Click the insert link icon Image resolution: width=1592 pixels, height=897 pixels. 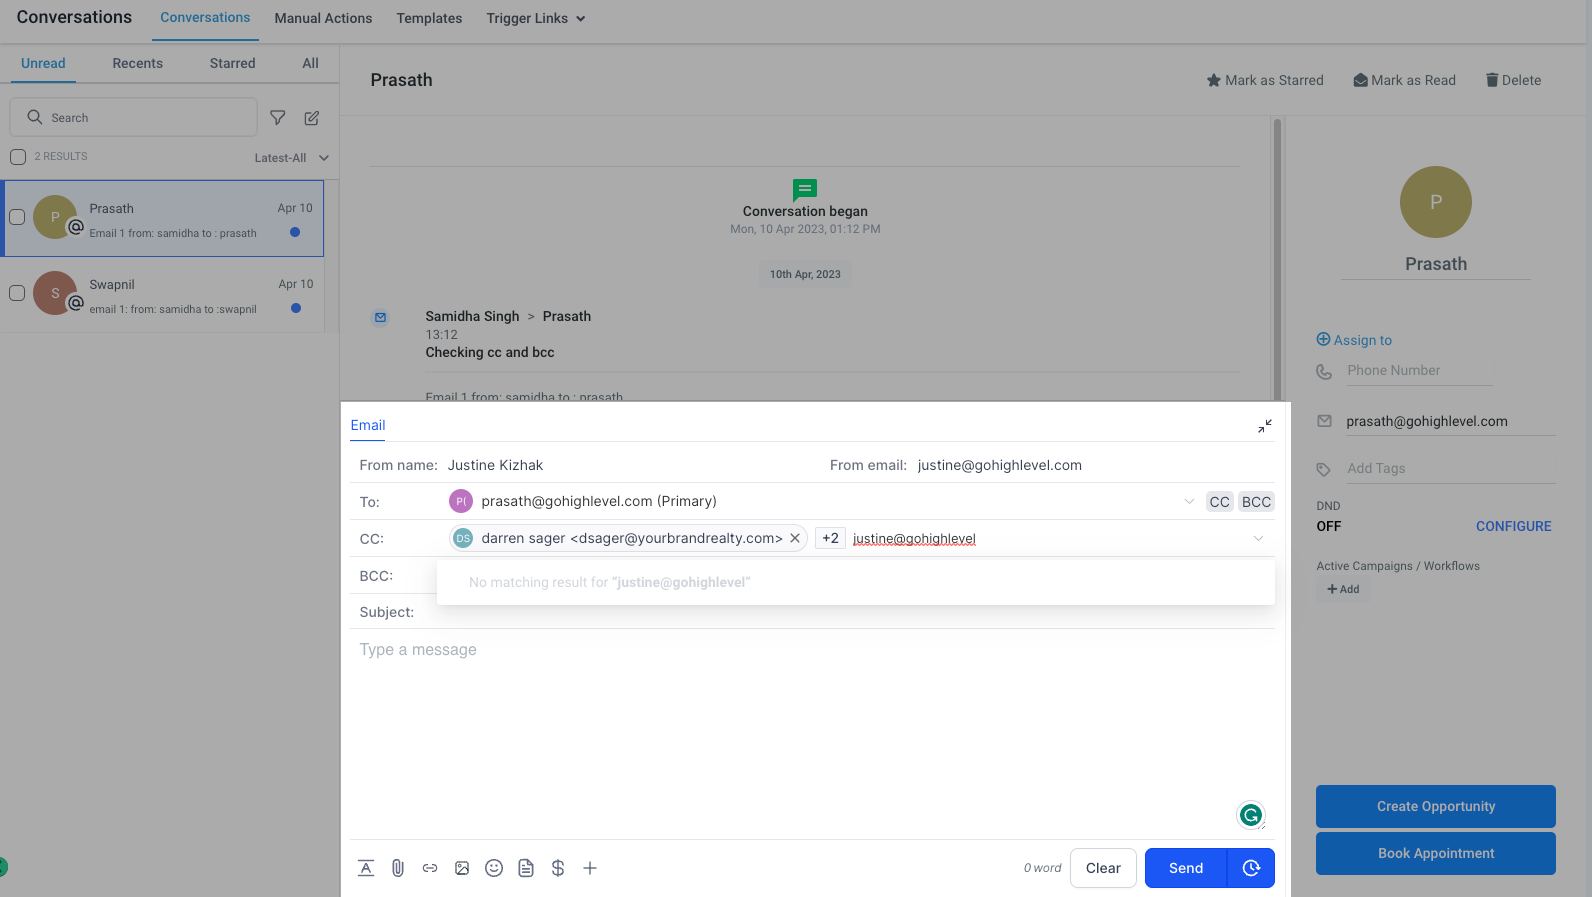430,868
